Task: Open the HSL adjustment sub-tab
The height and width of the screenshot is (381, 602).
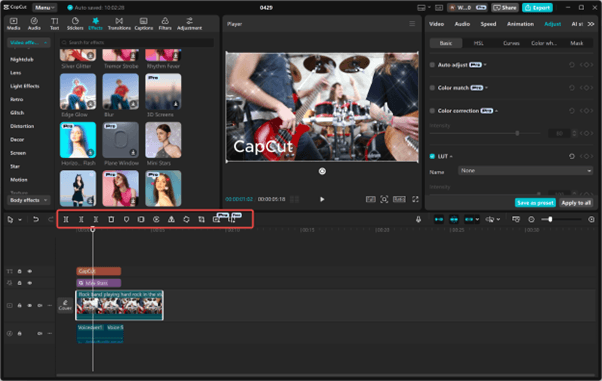Action: [x=478, y=43]
